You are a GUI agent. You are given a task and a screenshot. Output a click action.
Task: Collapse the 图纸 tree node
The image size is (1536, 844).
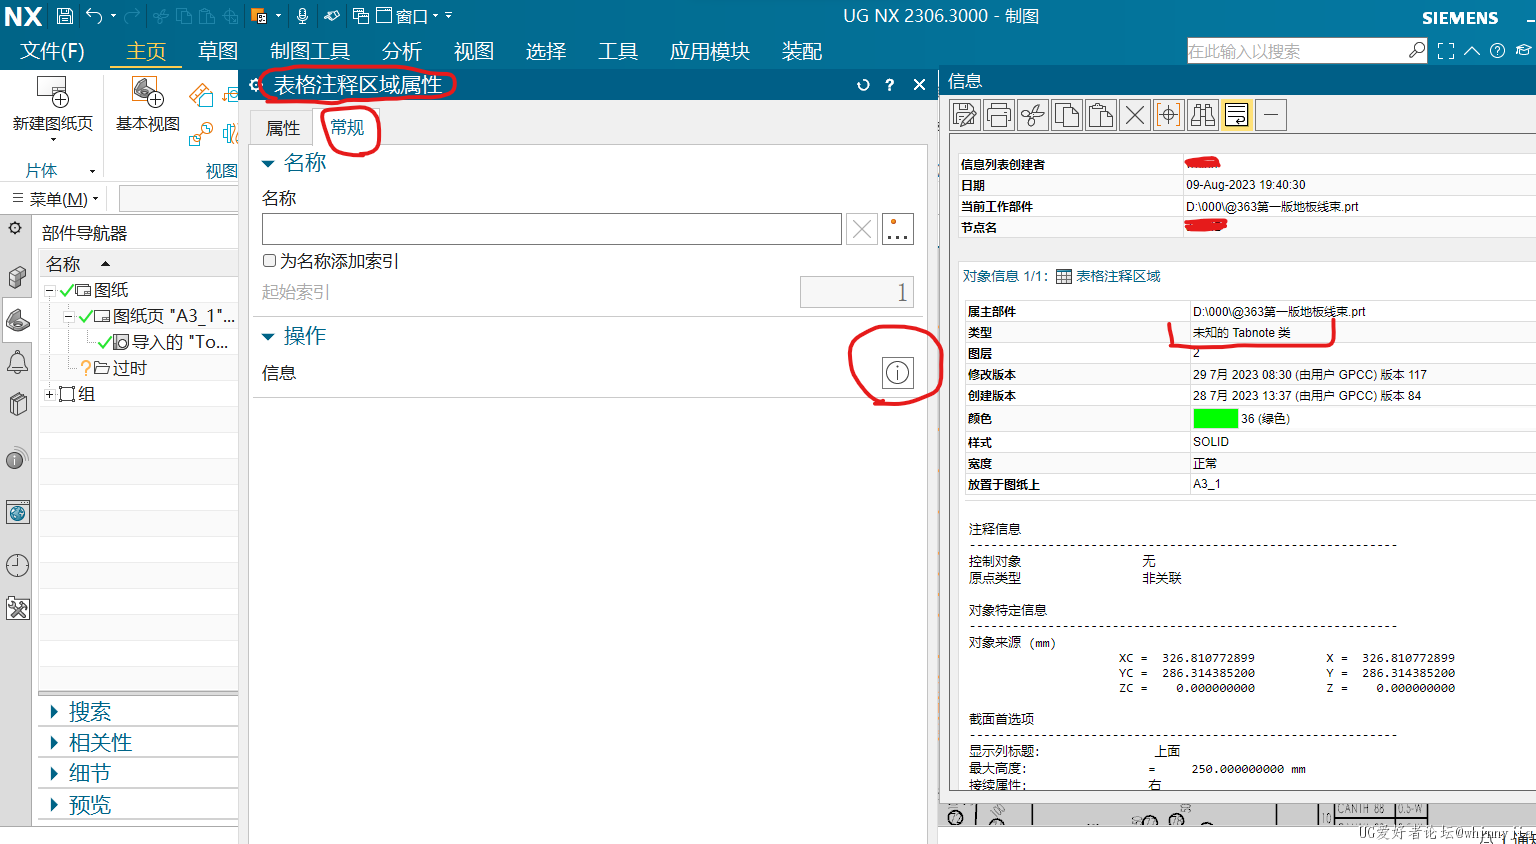coord(49,290)
